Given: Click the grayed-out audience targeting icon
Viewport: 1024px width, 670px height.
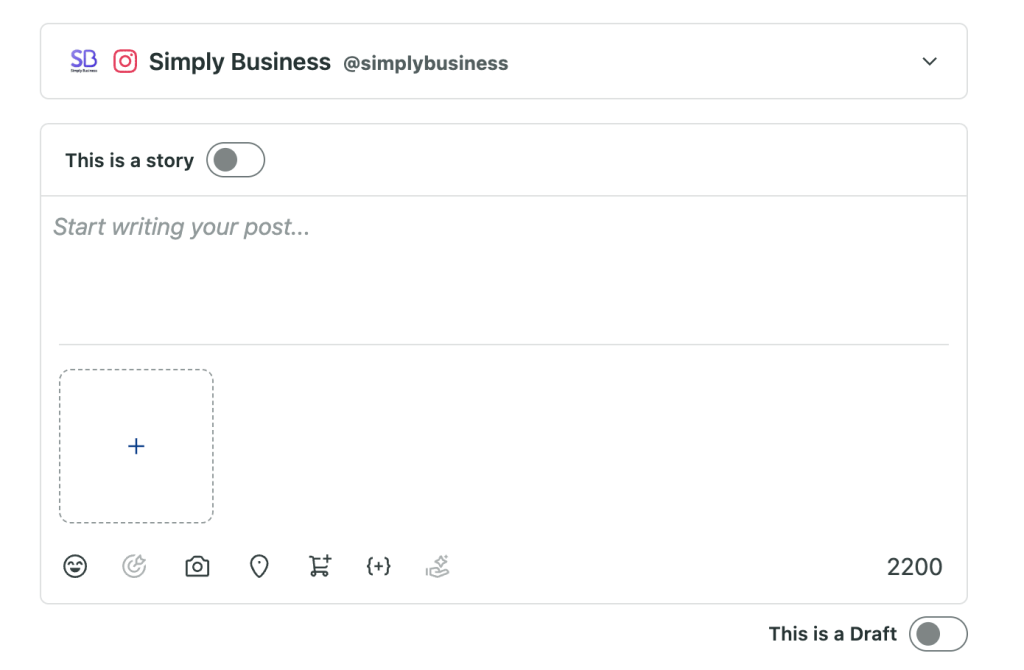Looking at the screenshot, I should click(135, 566).
